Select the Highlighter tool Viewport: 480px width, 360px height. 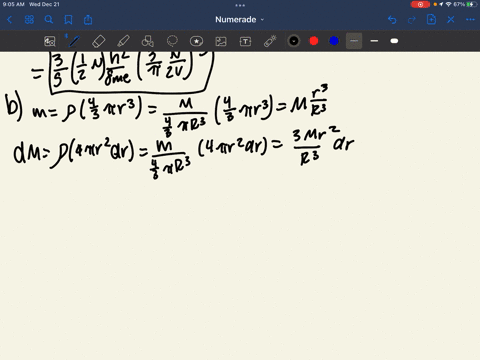pos(123,41)
